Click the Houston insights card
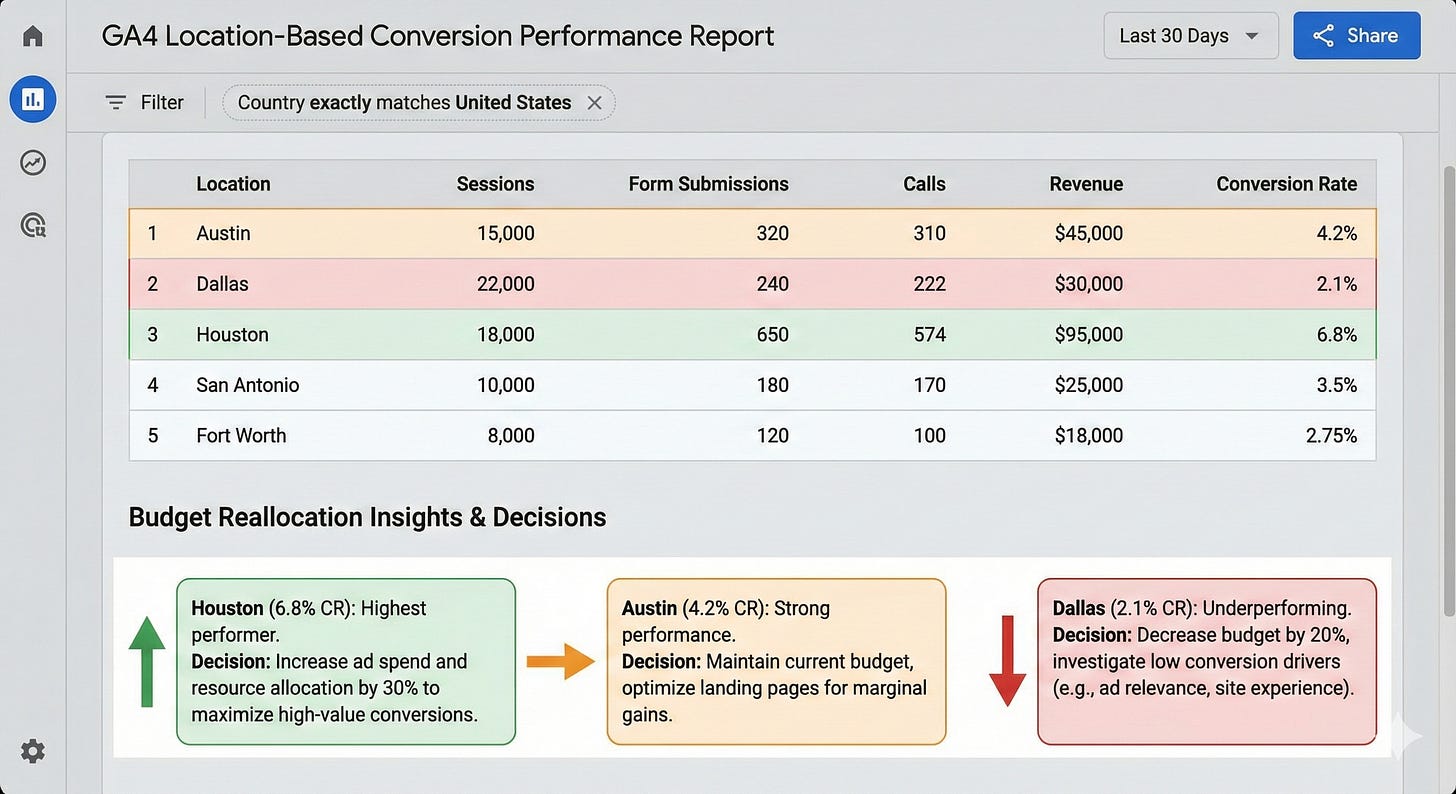 pyautogui.click(x=346, y=662)
